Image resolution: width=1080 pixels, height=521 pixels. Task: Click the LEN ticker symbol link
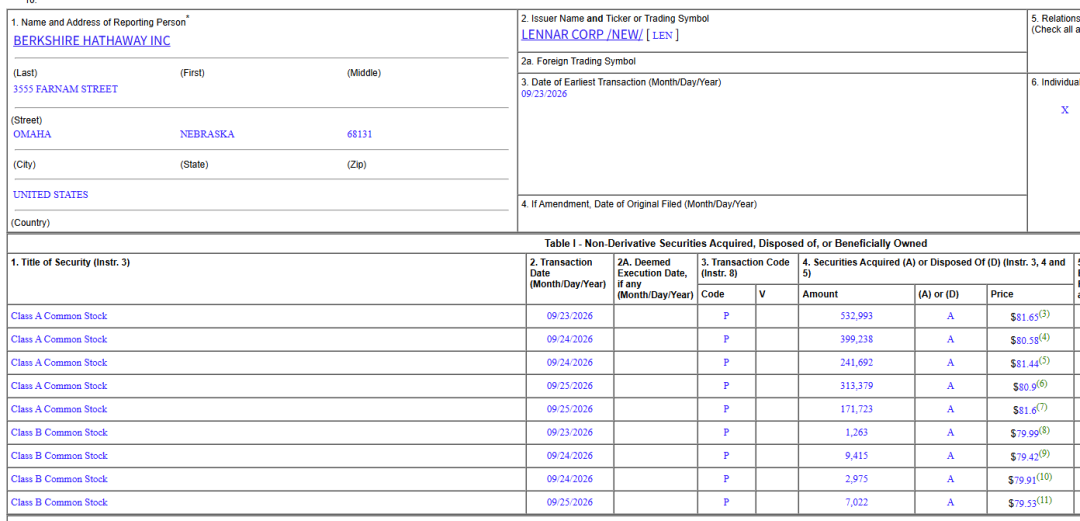click(x=662, y=35)
